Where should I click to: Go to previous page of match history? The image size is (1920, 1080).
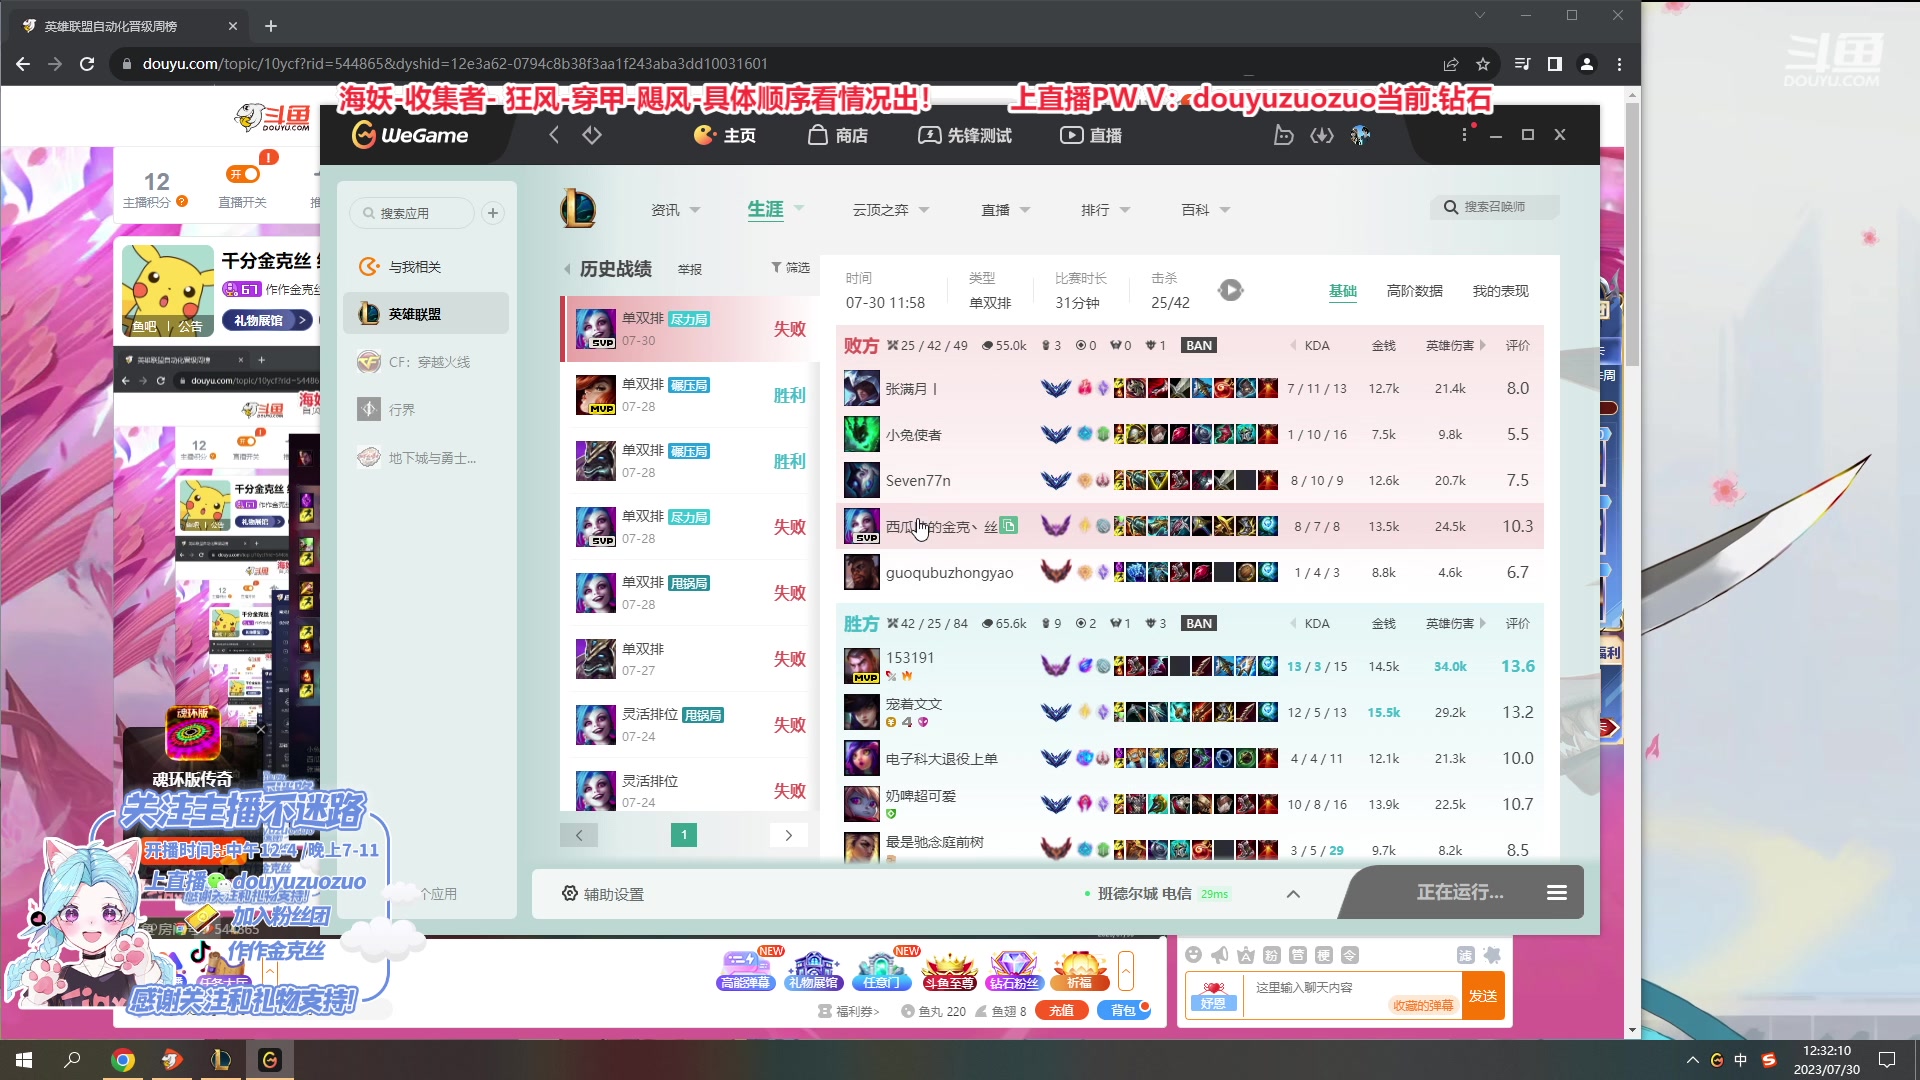pyautogui.click(x=579, y=835)
